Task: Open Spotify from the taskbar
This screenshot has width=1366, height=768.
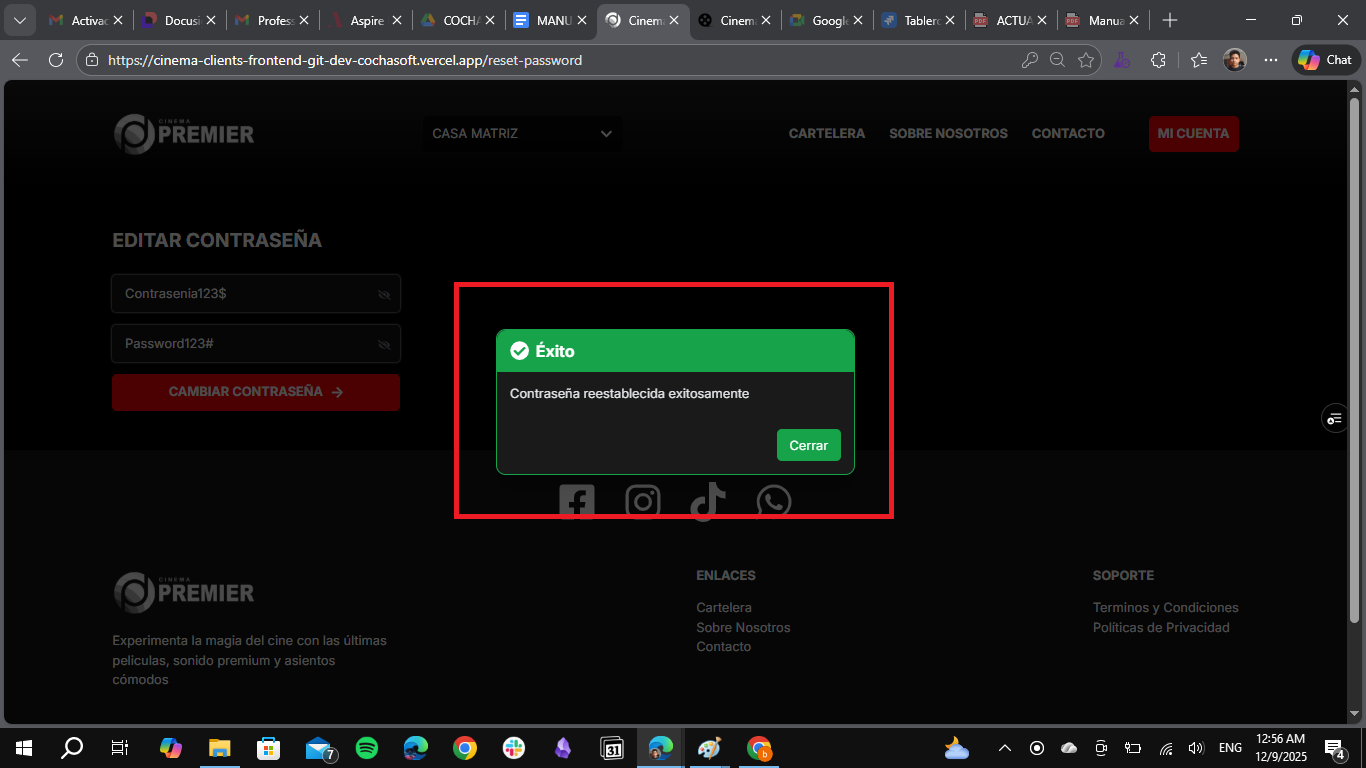Action: [x=367, y=748]
